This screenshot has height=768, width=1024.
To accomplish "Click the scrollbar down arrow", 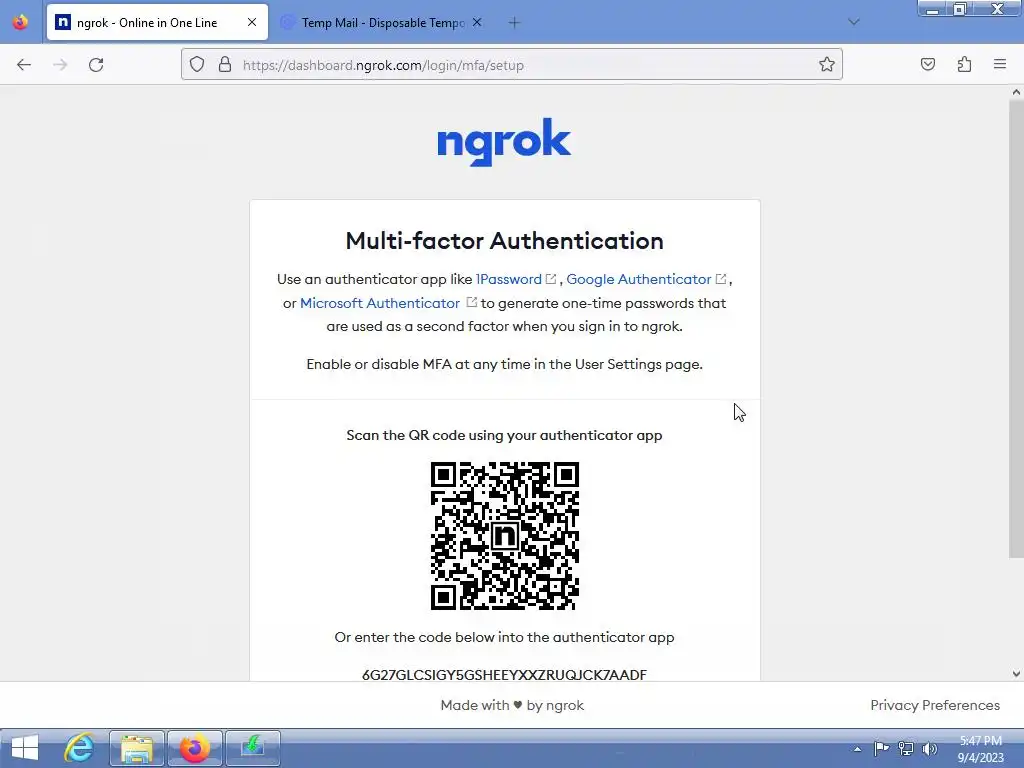I will [1016, 673].
